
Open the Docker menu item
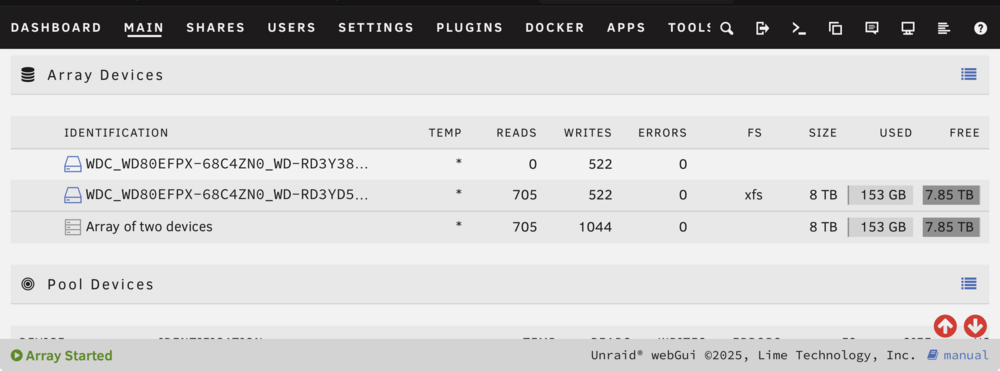(x=555, y=28)
